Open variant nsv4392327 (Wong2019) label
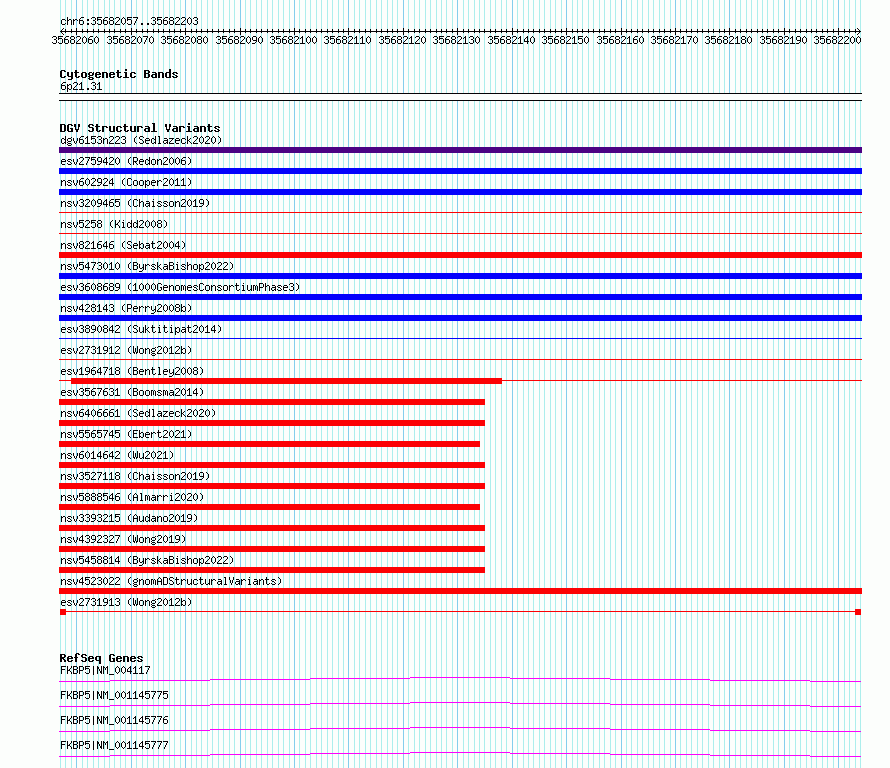This screenshot has width=890, height=768. [123, 539]
